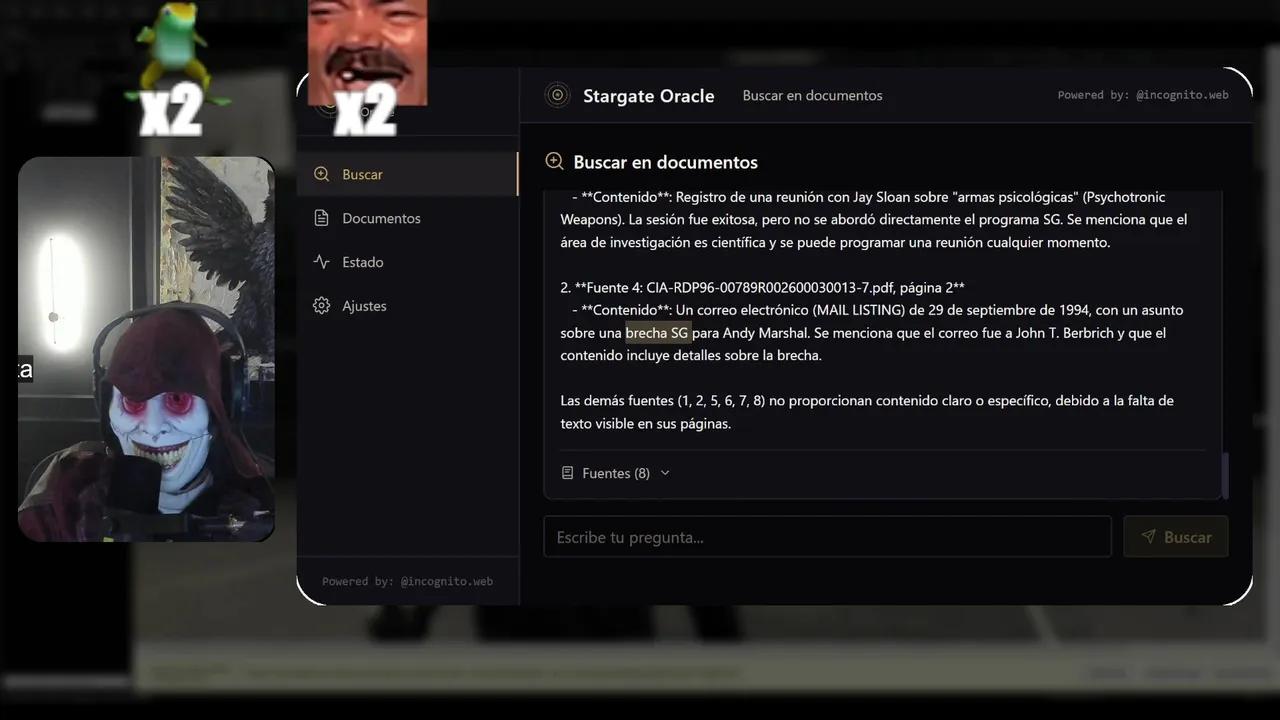Click the Fuentes (8) label

pyautogui.click(x=615, y=473)
